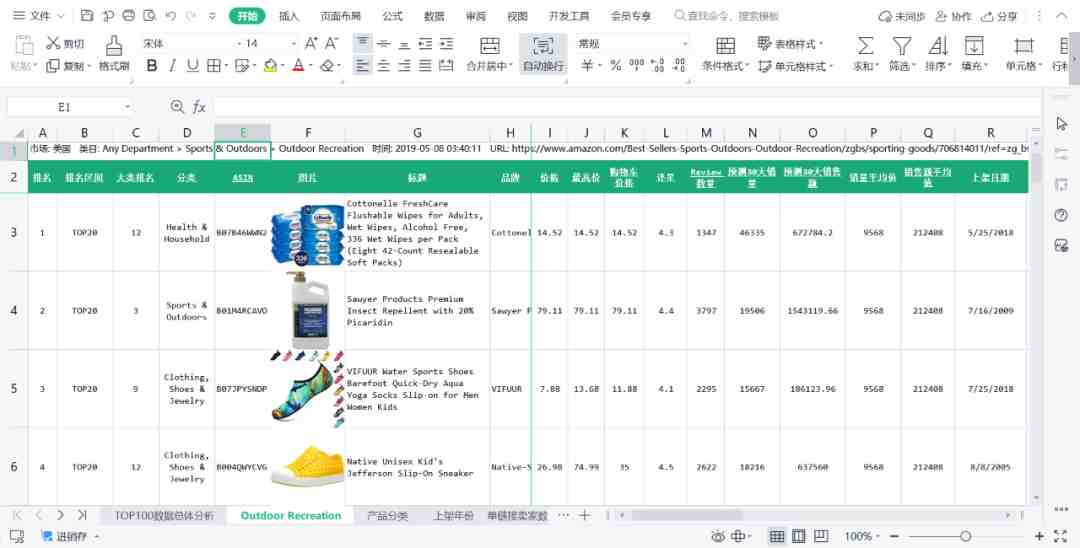
Task: Toggle Underline formatting
Action: click(x=193, y=66)
